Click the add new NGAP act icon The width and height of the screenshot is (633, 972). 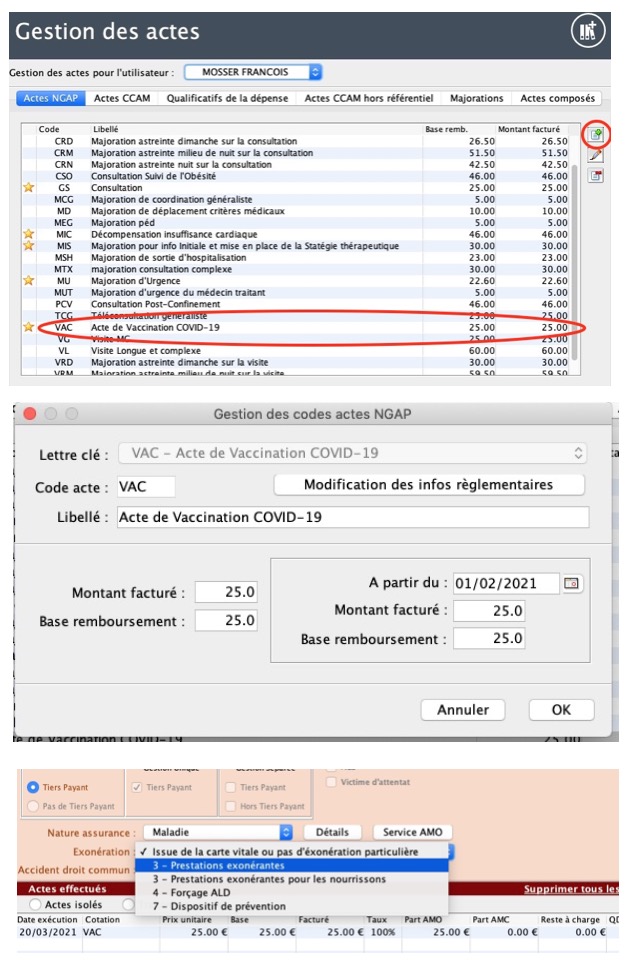596,135
